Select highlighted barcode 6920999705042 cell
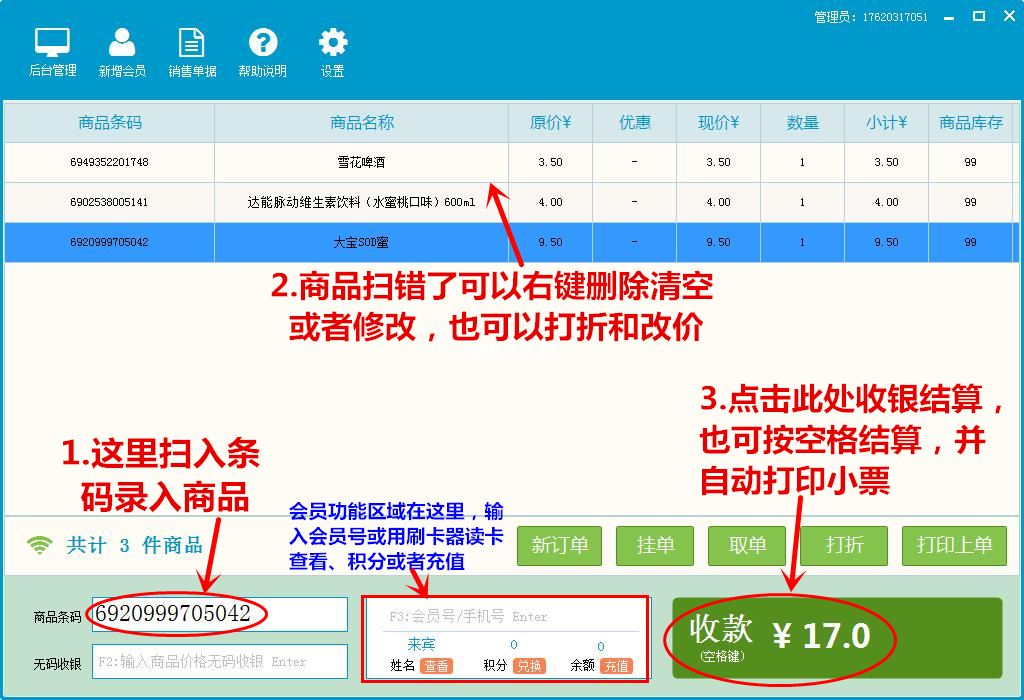Screen dimensions: 1024x700 [x=110, y=242]
